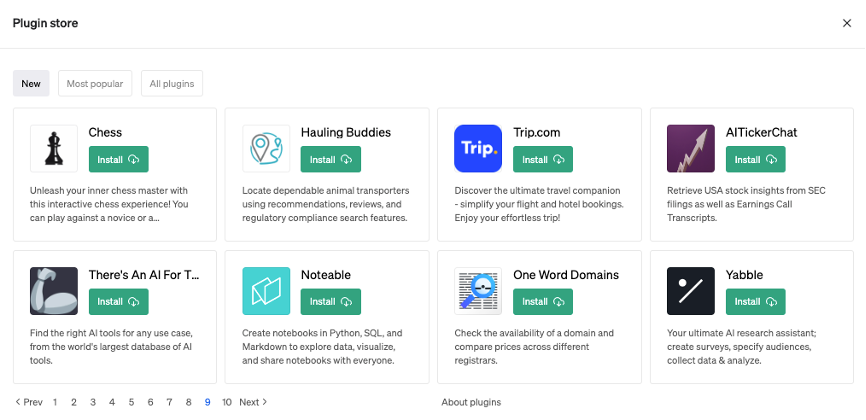Viewport: 866px width, 420px height.
Task: Close the Plugin store dialog
Action: pos(847,23)
